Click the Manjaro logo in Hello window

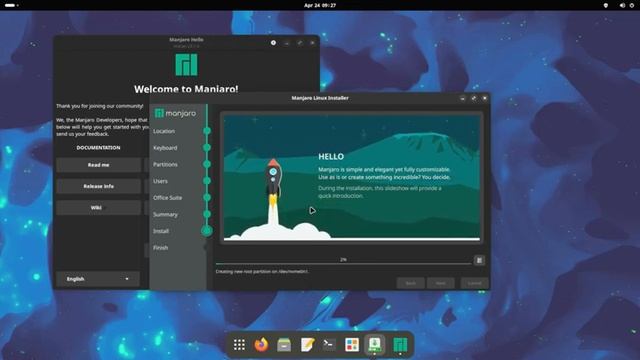[x=187, y=65]
